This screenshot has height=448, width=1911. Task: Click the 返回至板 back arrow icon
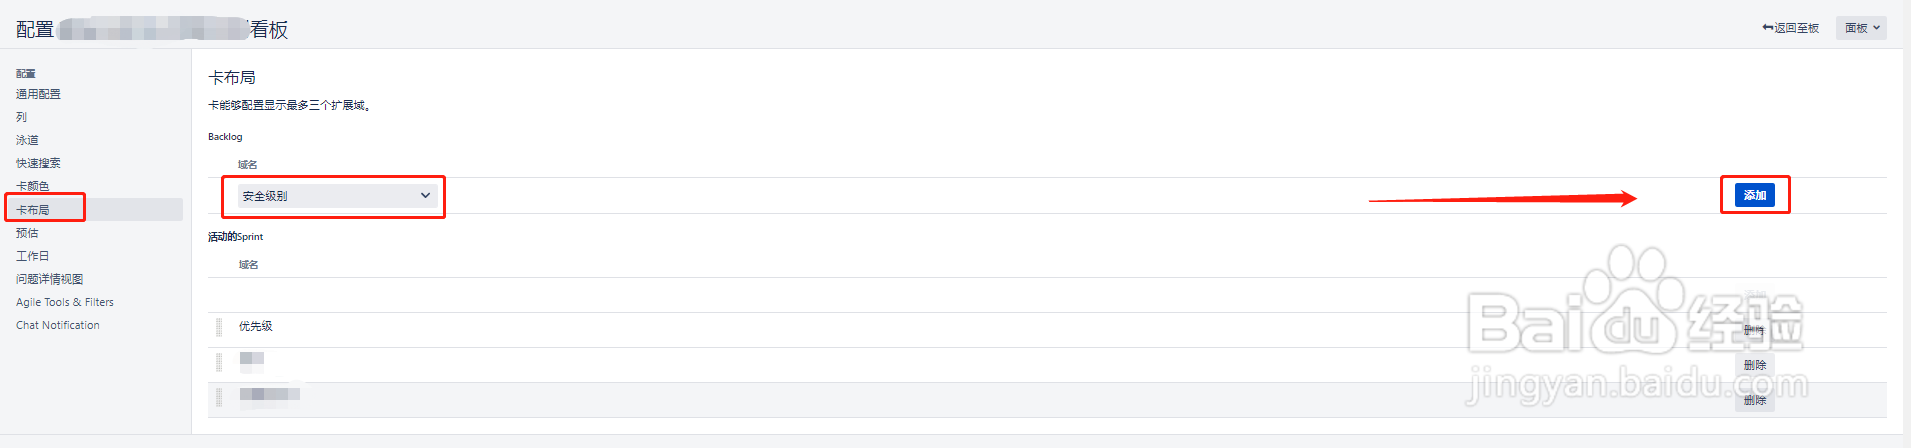click(1767, 28)
